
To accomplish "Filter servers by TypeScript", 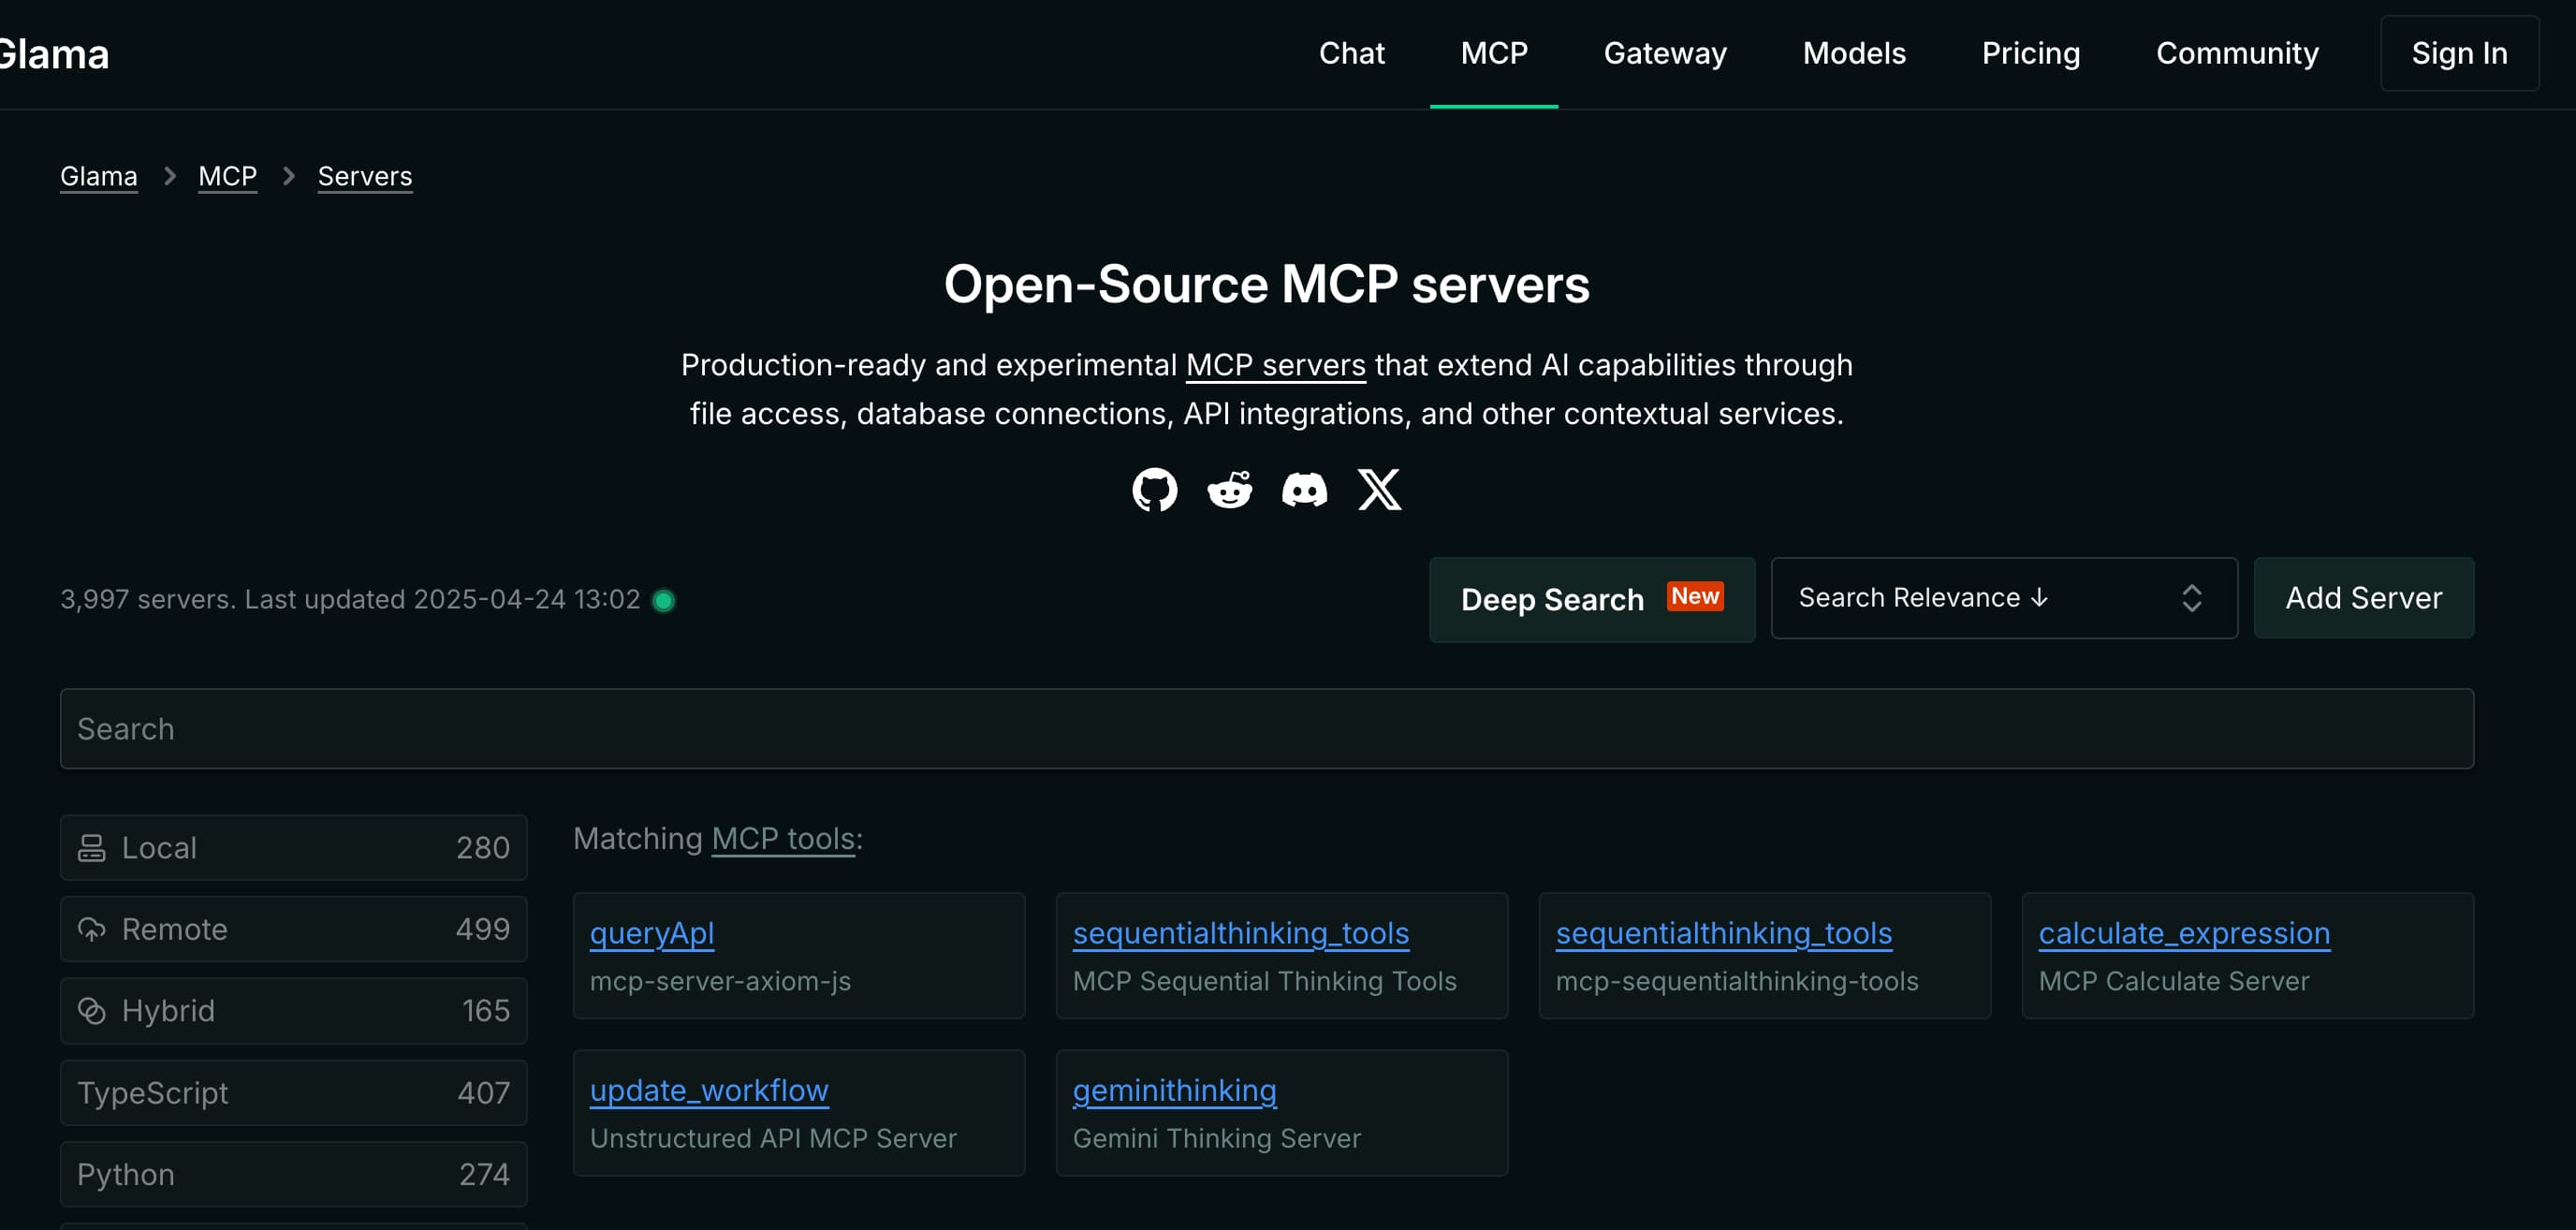I will [x=293, y=1093].
